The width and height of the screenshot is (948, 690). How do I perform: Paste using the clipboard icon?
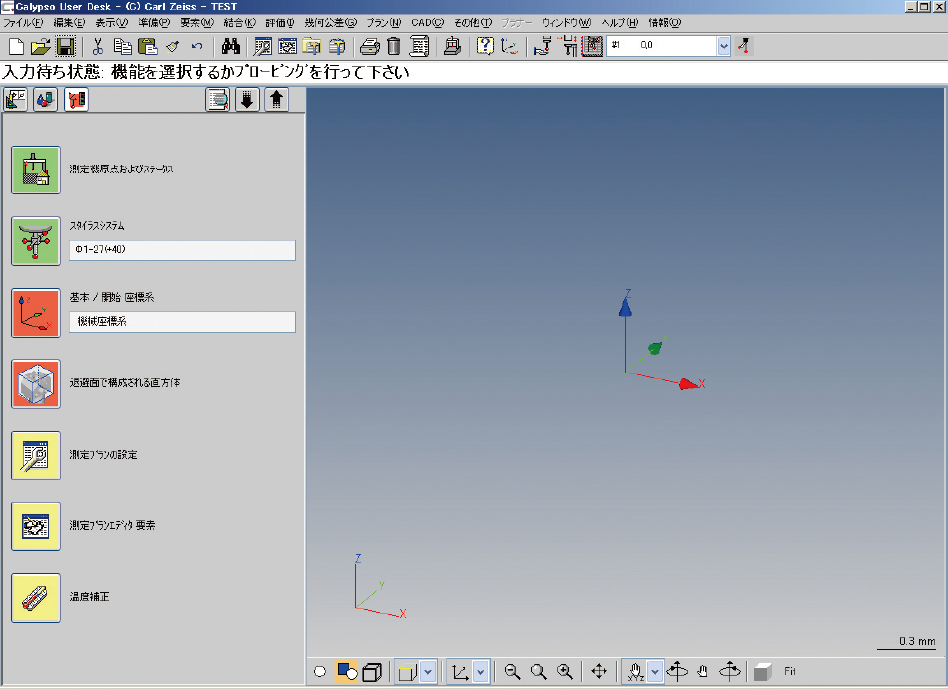[x=148, y=46]
